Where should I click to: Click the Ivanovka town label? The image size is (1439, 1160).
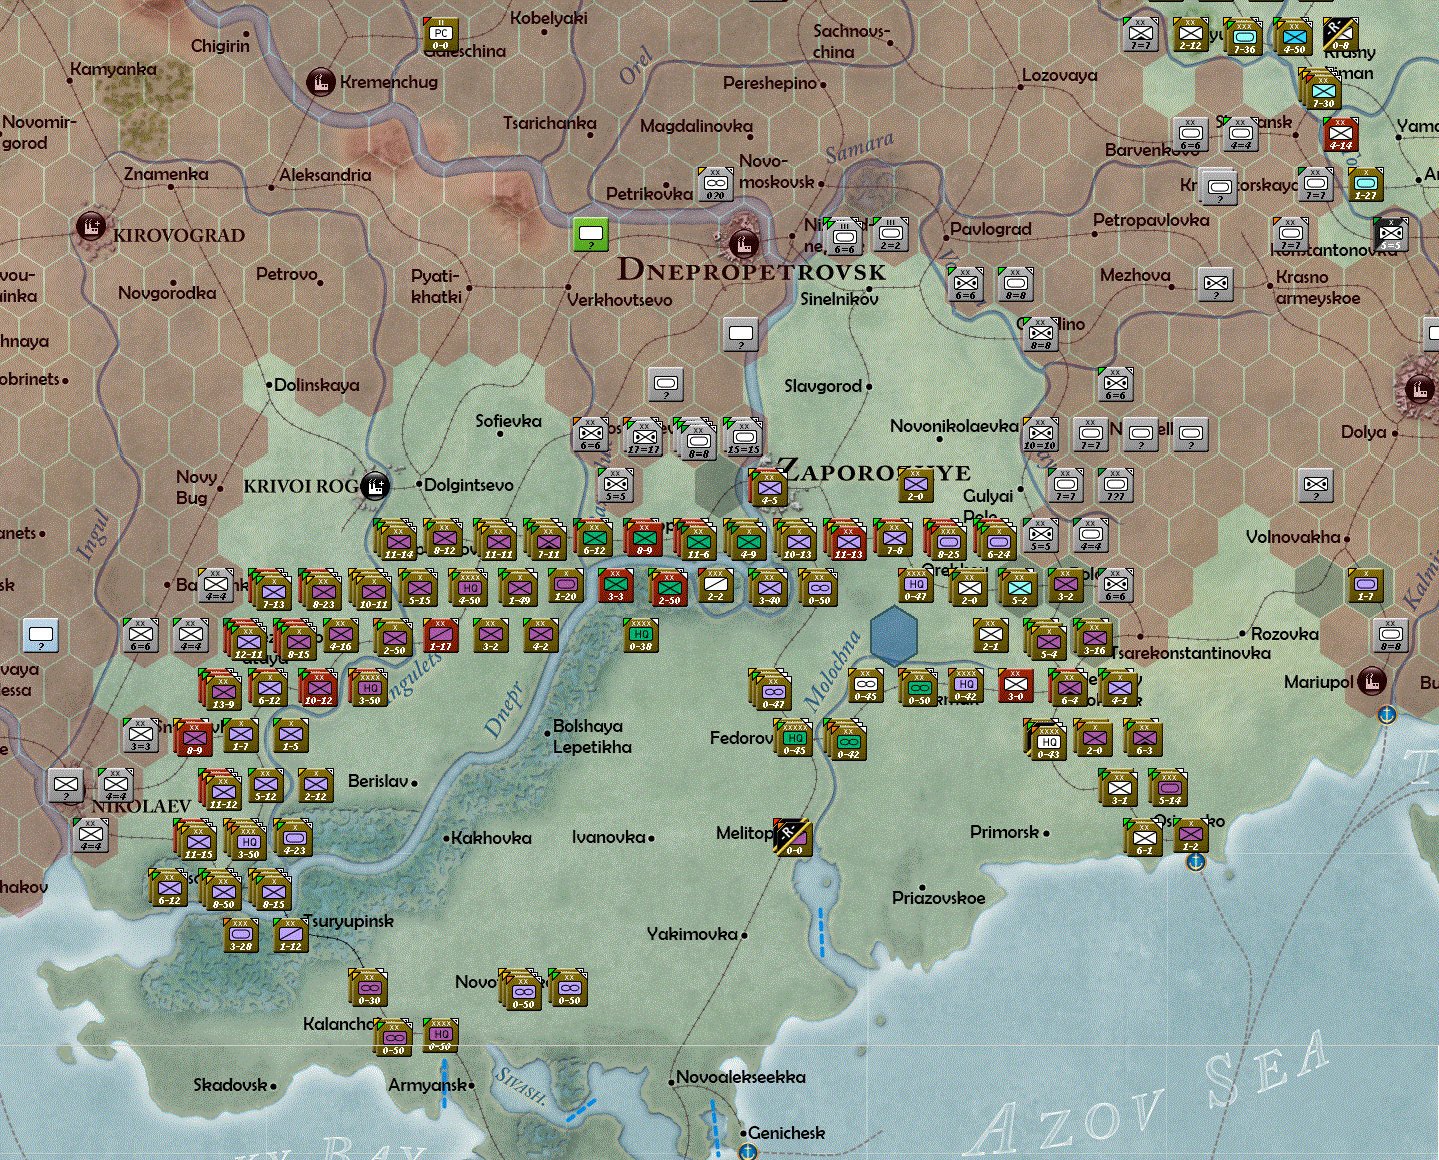609,837
